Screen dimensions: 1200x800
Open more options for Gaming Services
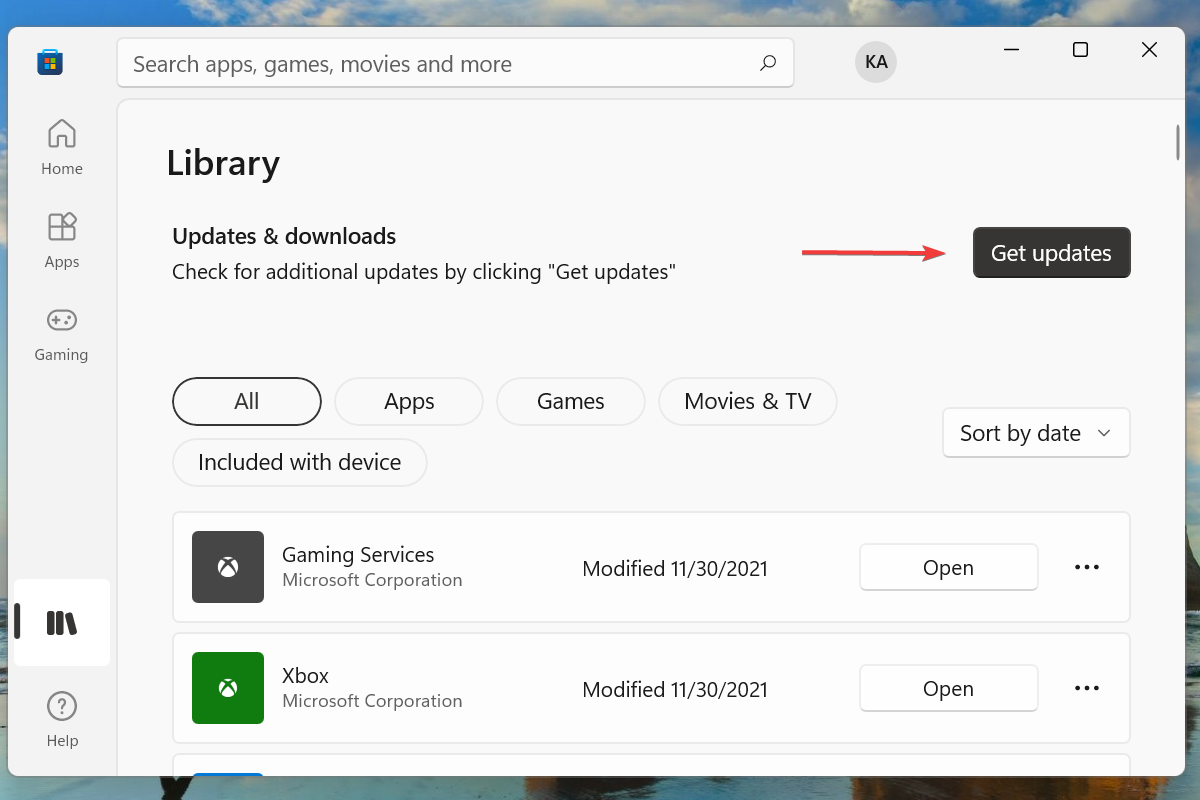point(1086,567)
